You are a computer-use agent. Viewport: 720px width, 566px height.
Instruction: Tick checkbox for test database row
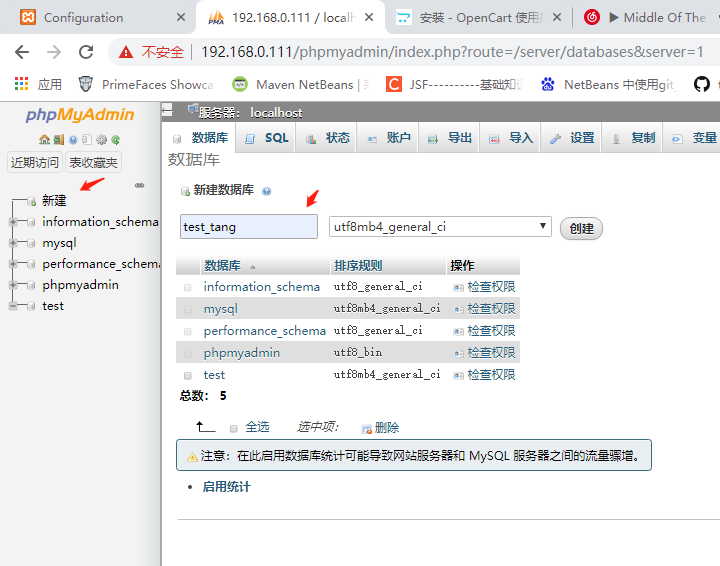[x=187, y=375]
